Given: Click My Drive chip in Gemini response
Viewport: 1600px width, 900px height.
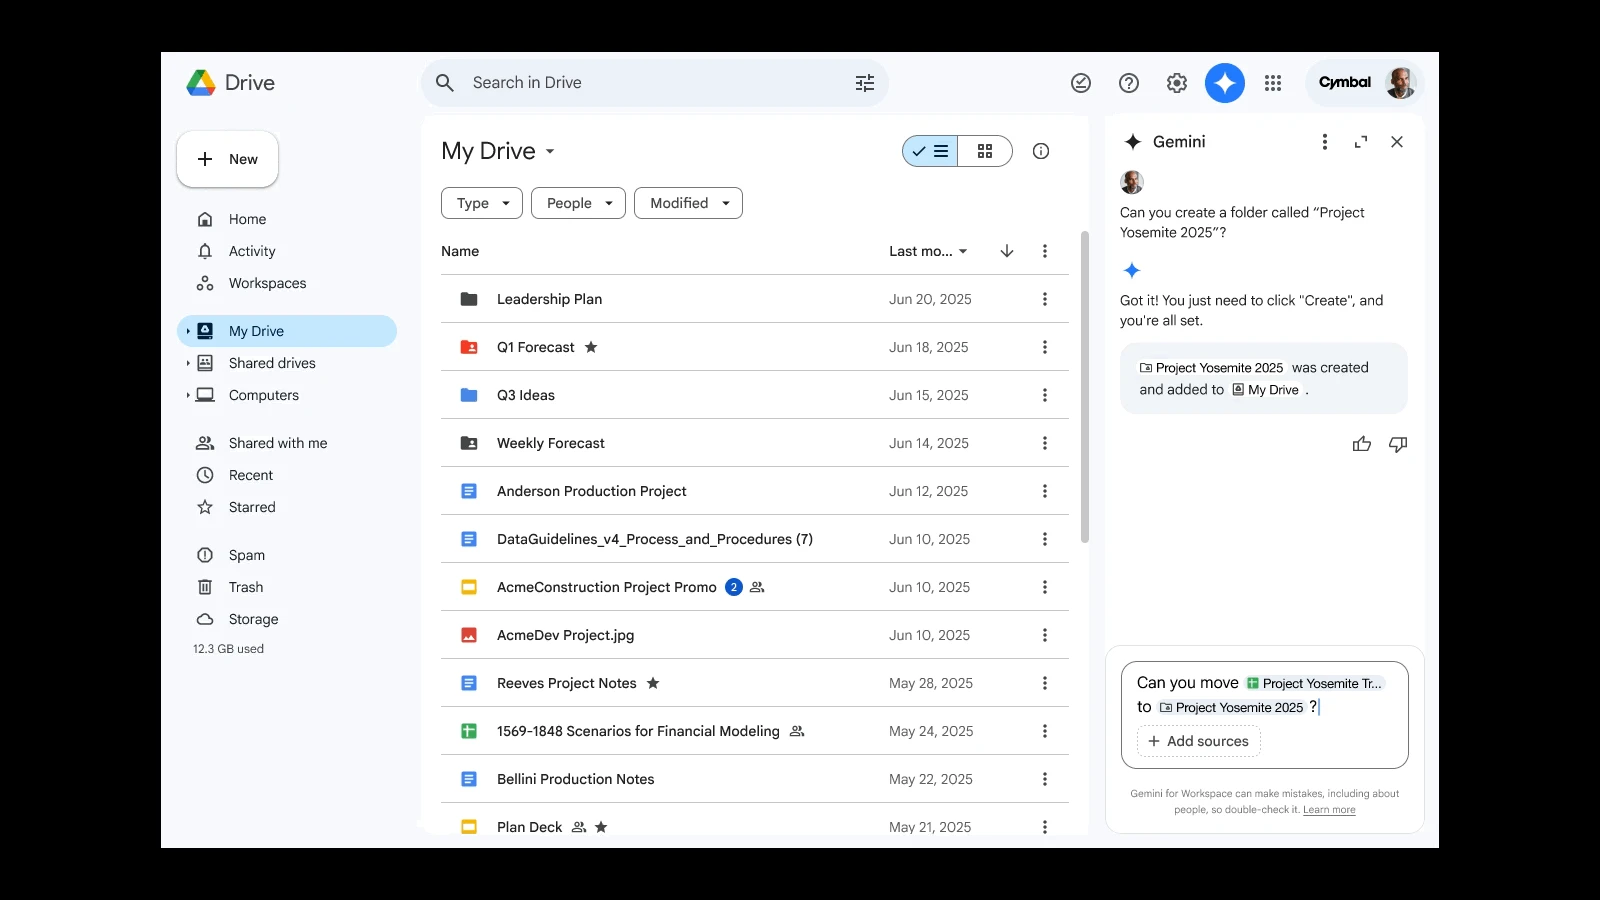Looking at the screenshot, I should tap(1266, 390).
